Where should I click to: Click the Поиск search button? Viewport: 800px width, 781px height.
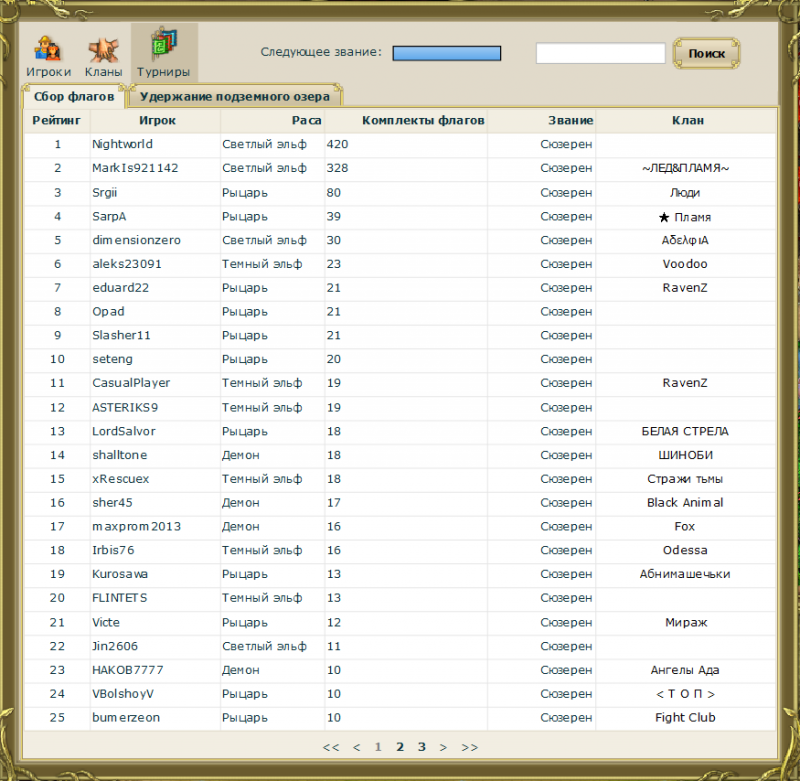coord(707,53)
